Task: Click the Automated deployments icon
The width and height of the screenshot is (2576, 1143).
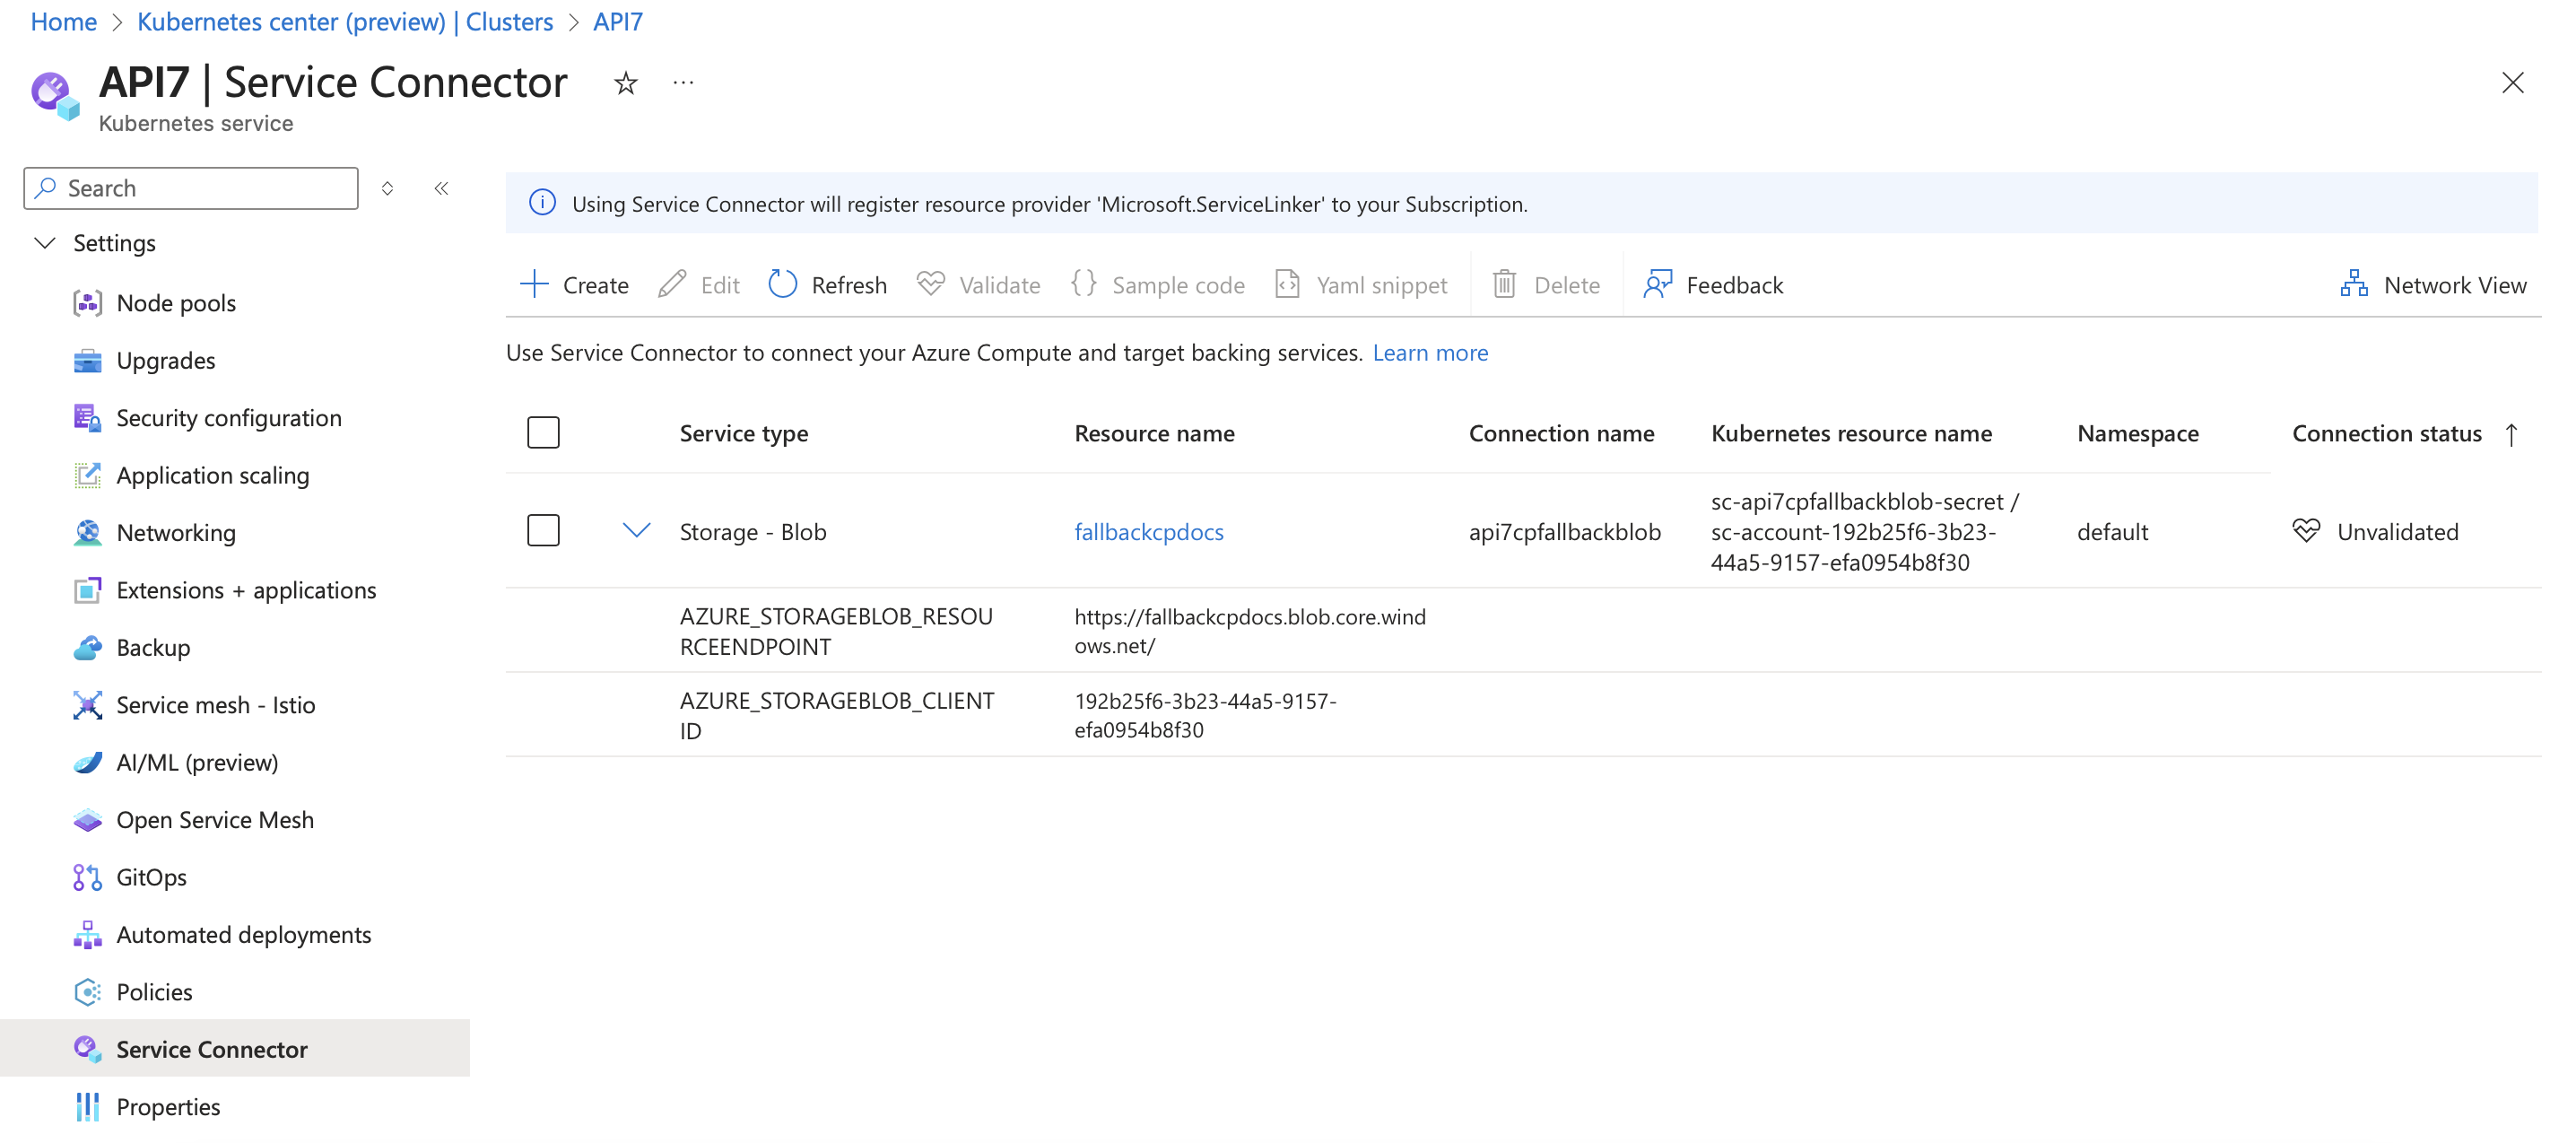Action: [89, 934]
